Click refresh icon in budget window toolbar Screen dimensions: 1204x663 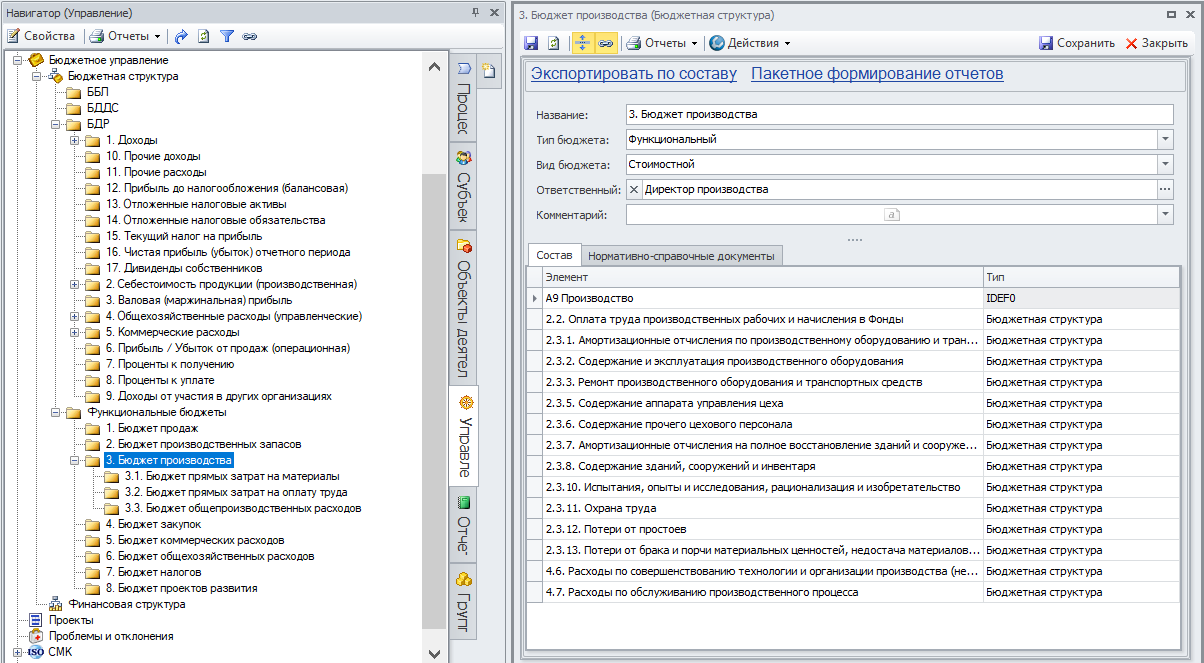pyautogui.click(x=554, y=43)
